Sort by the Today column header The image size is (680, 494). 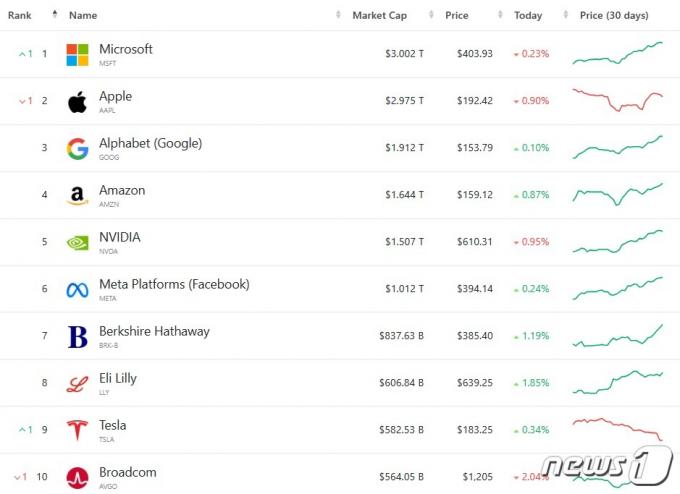pos(528,15)
